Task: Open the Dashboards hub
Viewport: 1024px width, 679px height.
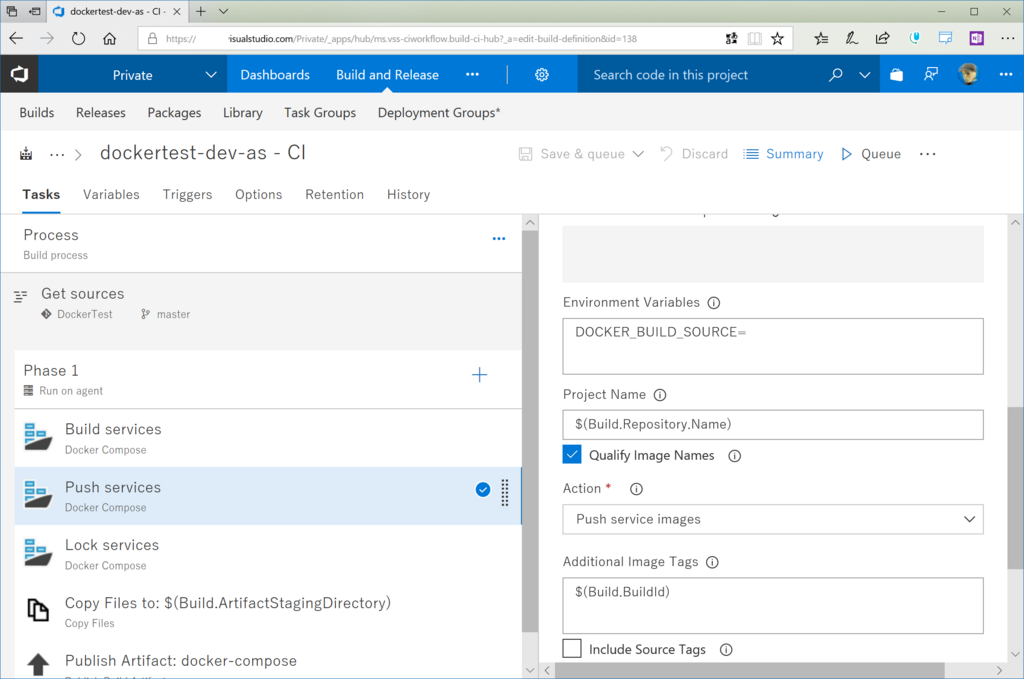Action: (x=275, y=74)
